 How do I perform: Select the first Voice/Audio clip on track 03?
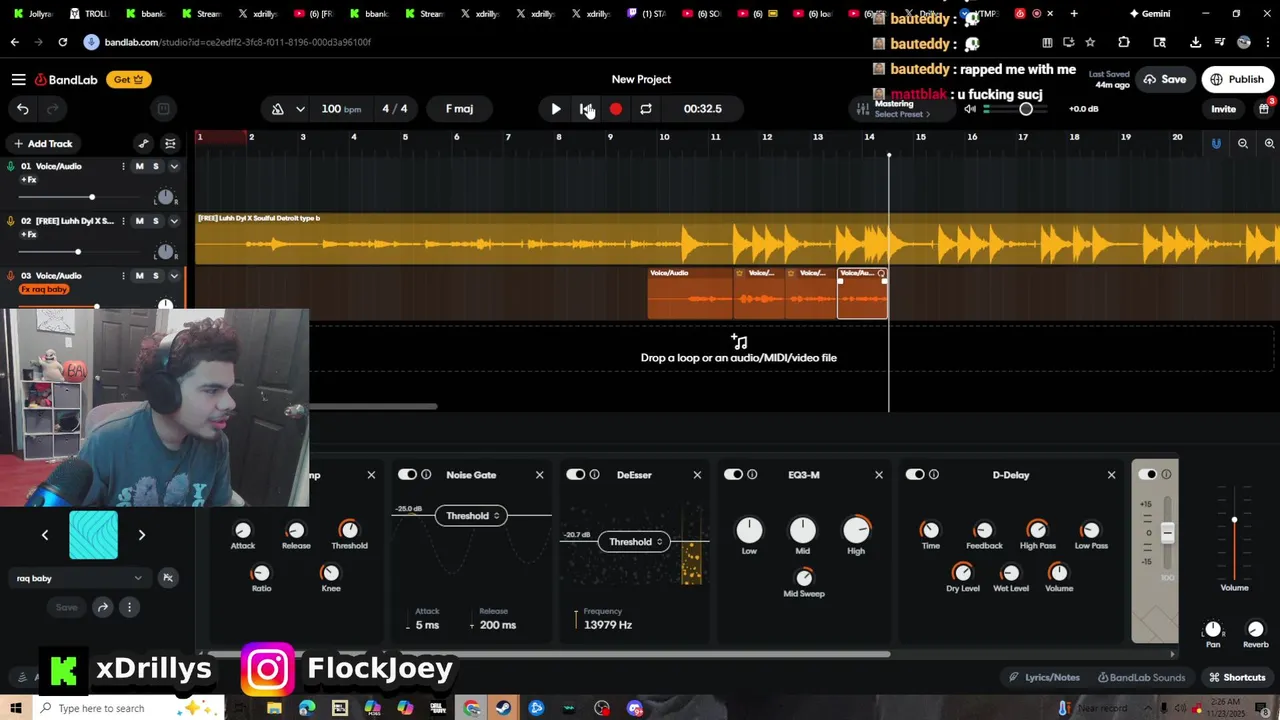pyautogui.click(x=690, y=293)
